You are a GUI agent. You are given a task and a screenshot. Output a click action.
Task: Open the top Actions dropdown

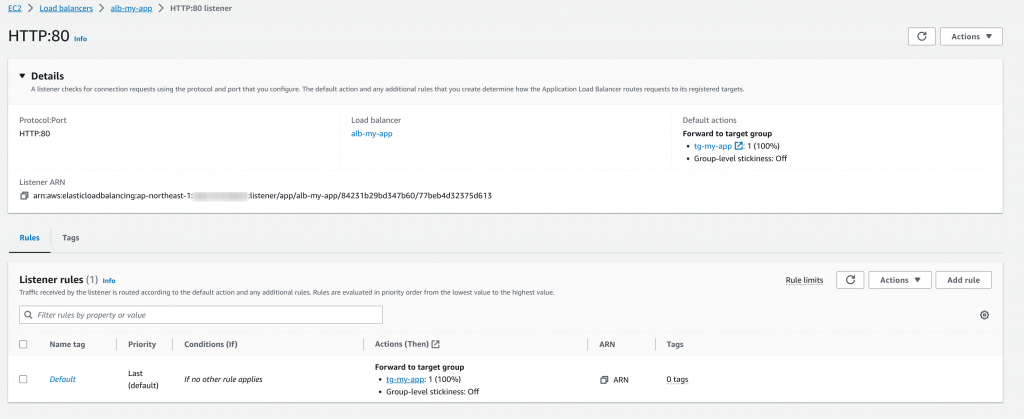(971, 36)
